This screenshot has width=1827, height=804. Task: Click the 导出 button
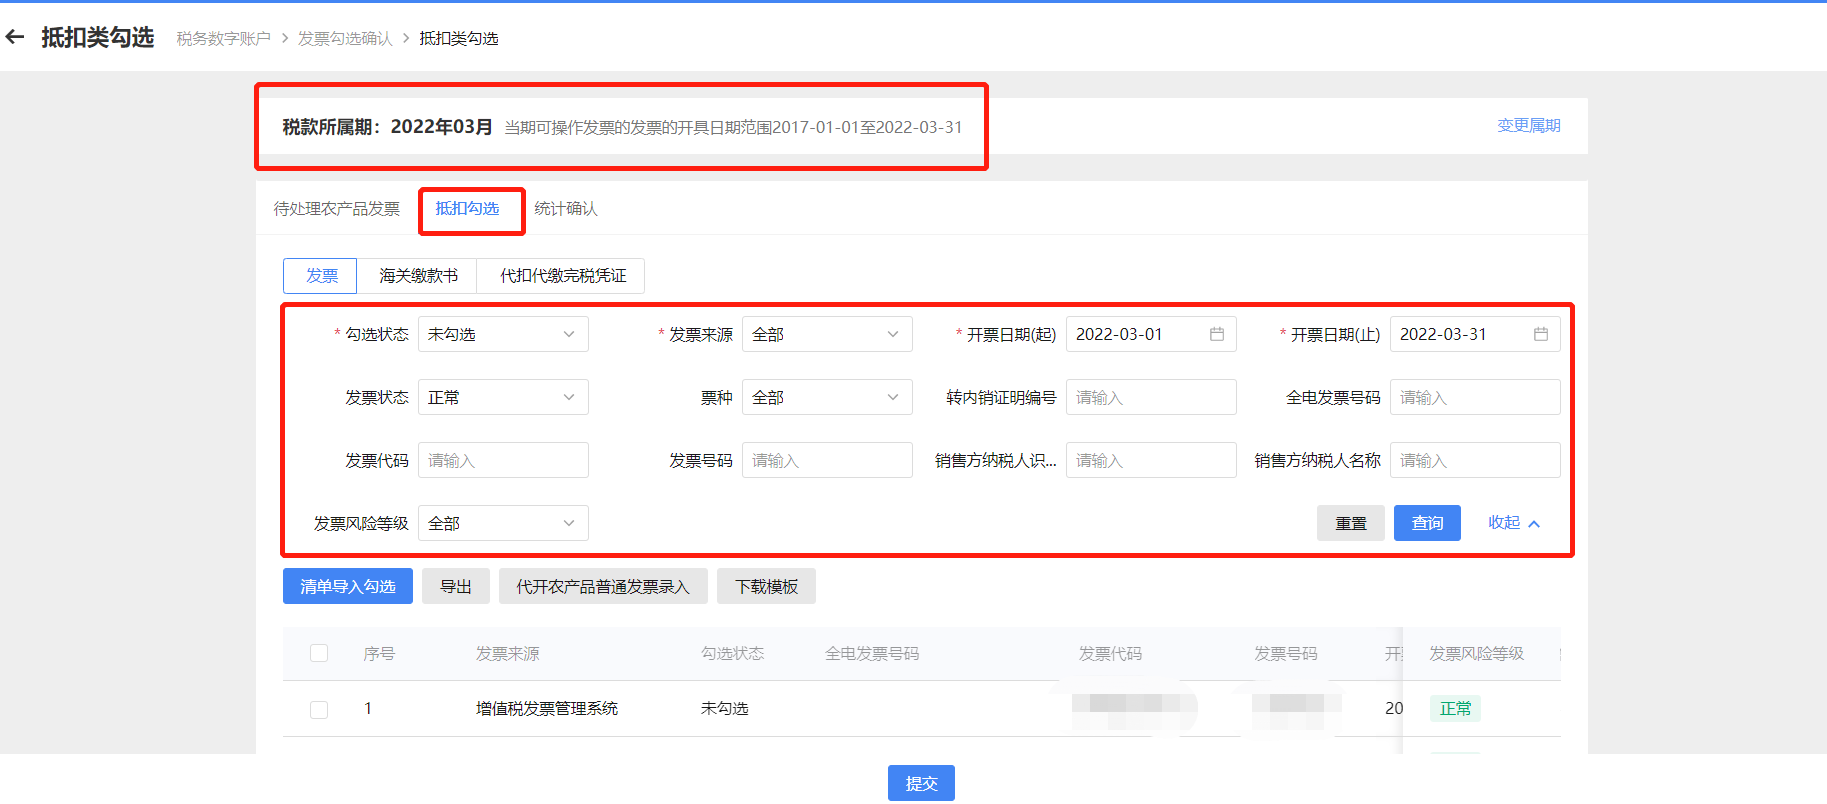(456, 586)
